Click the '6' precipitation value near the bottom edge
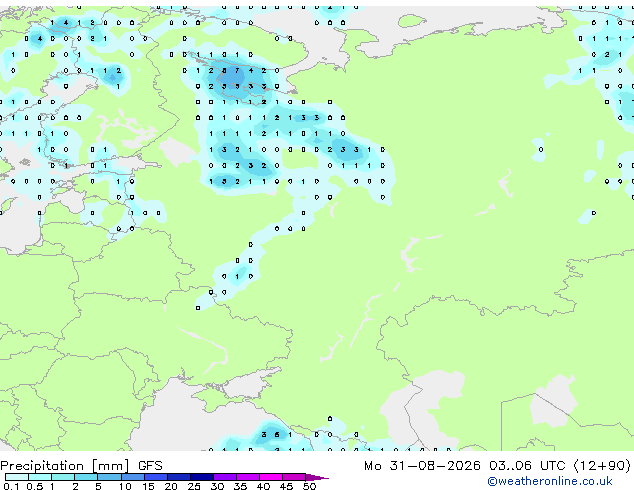The height and width of the screenshot is (490, 634). [277, 435]
